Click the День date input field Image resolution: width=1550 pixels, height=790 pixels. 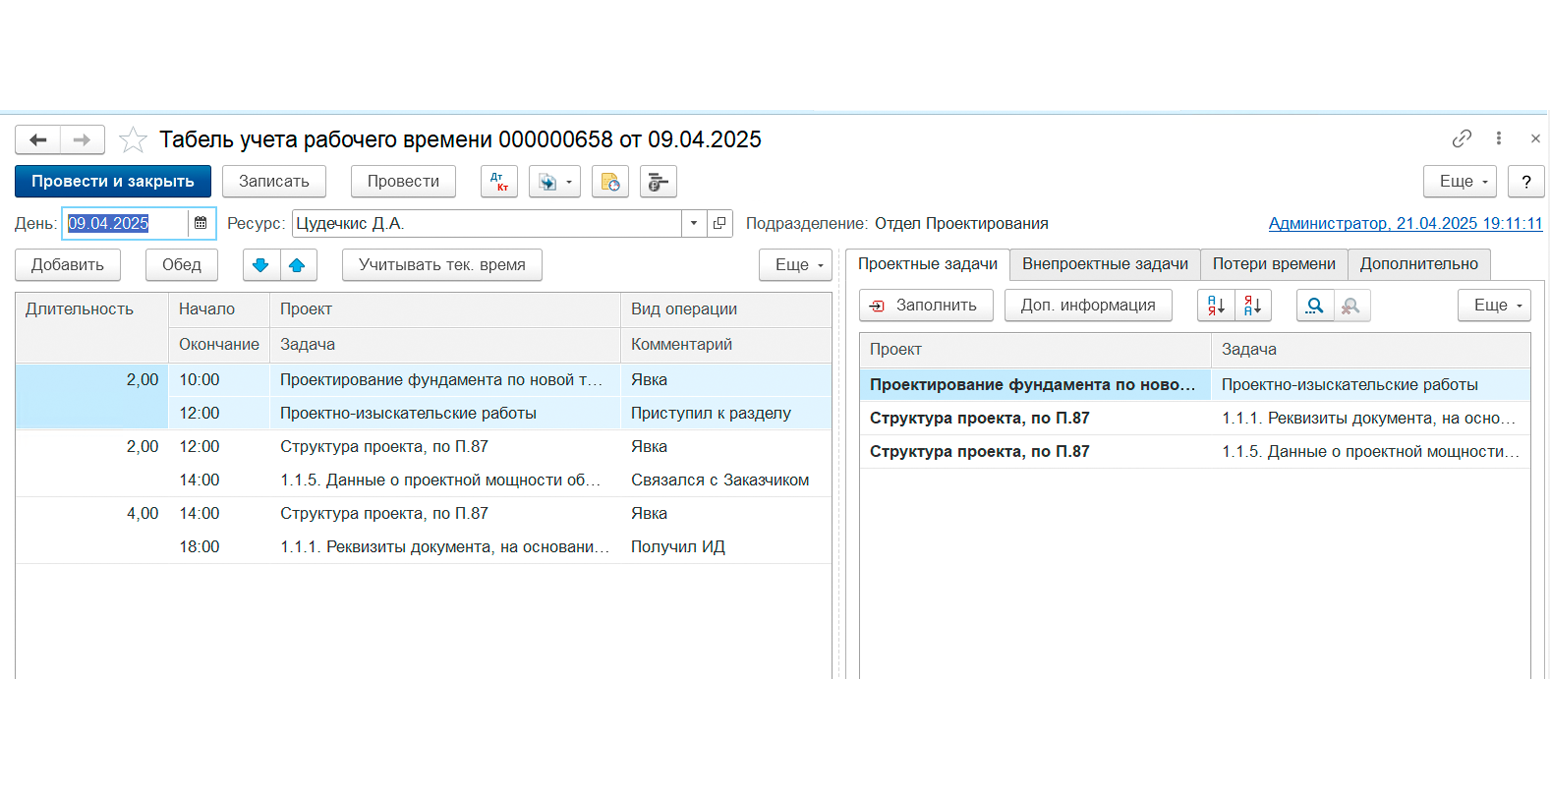coord(126,223)
